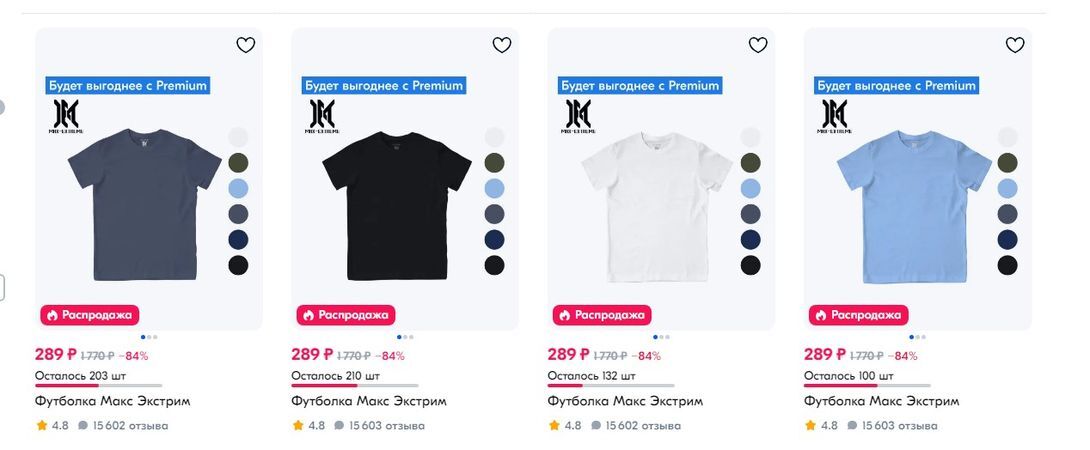Click the heart on the white t-shirt card
1090x450 pixels.
(x=758, y=45)
